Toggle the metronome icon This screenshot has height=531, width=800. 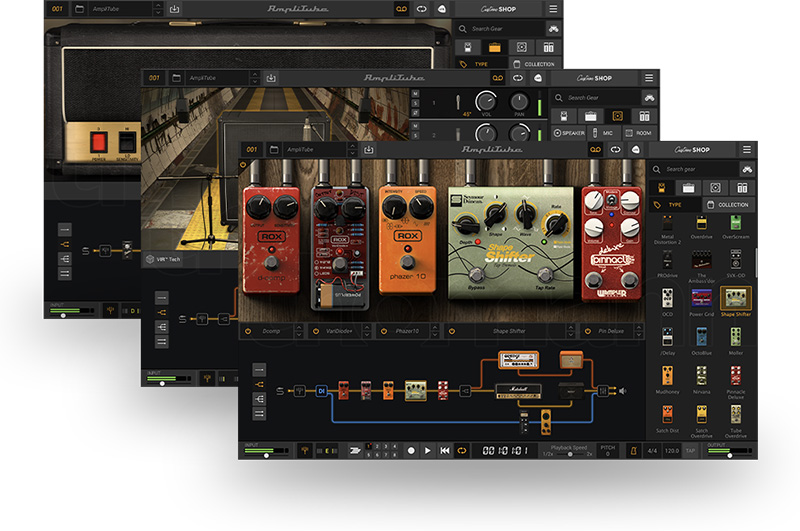tap(634, 451)
